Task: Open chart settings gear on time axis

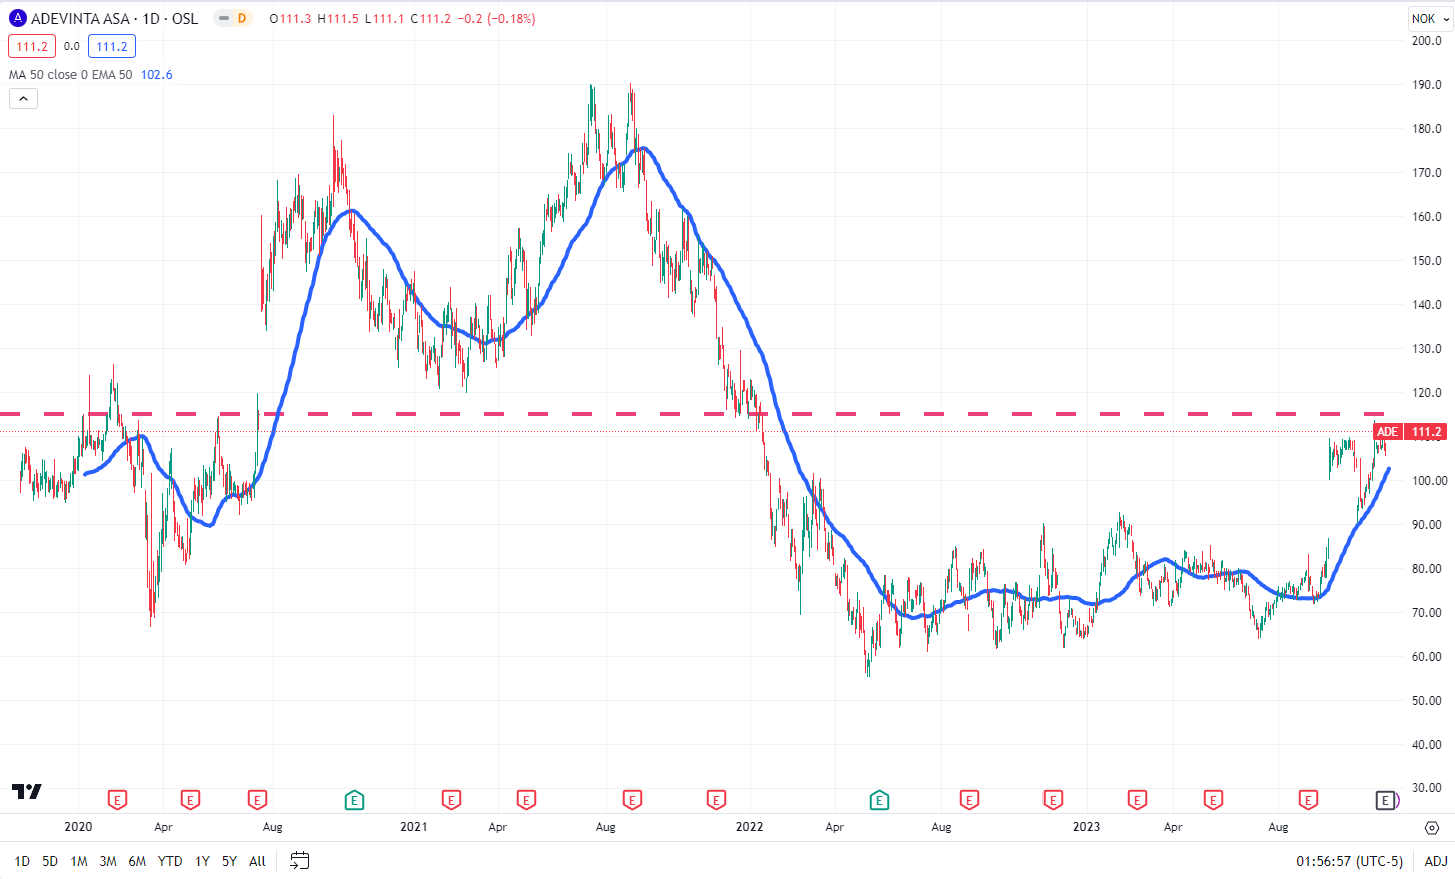Action: [1432, 828]
